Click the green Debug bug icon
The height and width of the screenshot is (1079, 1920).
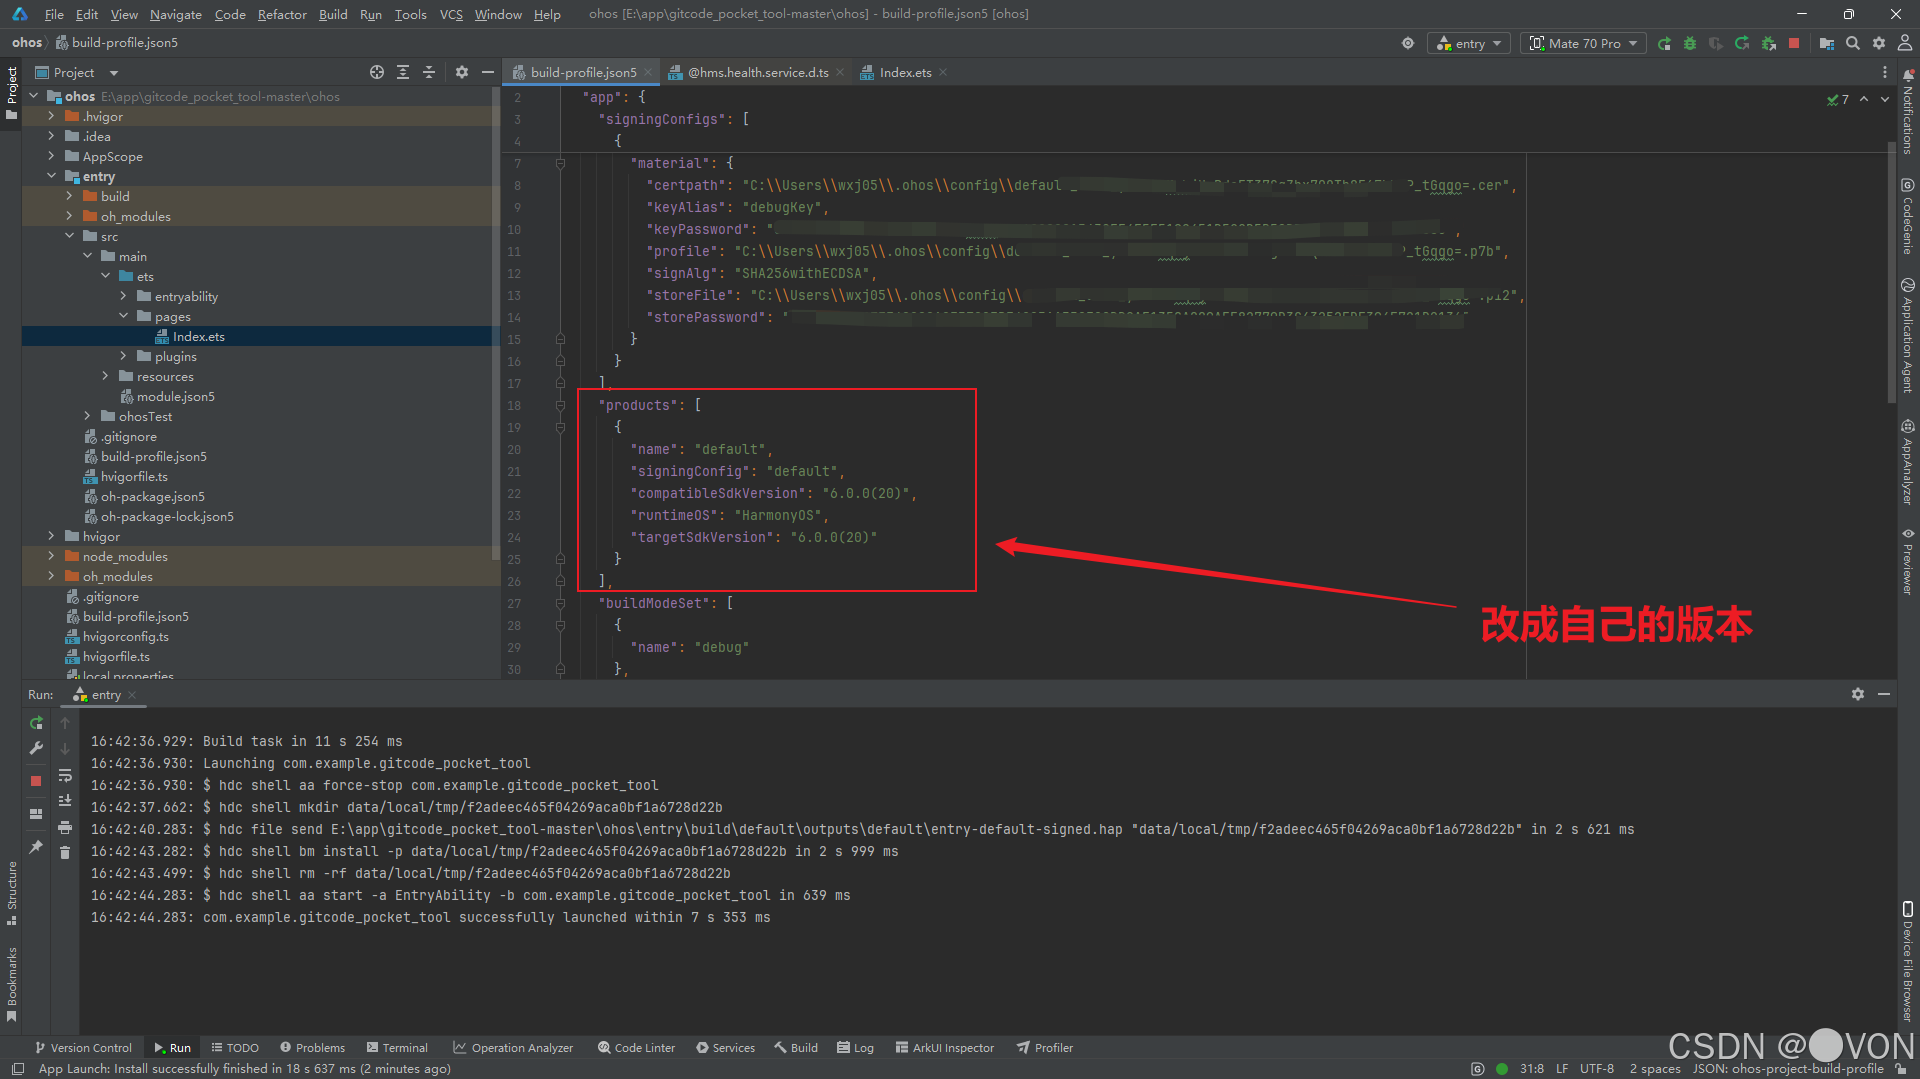click(1690, 43)
